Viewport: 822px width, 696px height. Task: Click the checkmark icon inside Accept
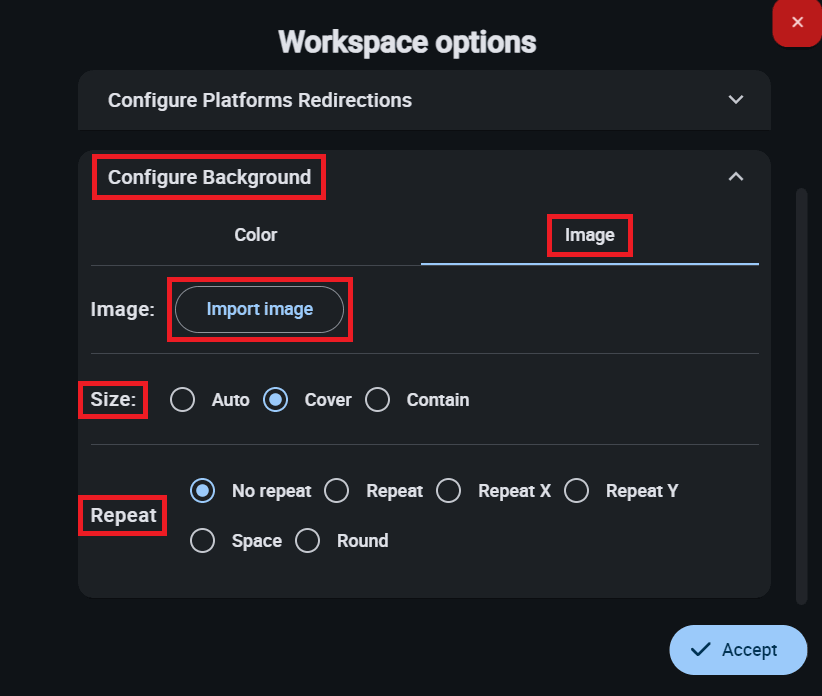[x=700, y=650]
